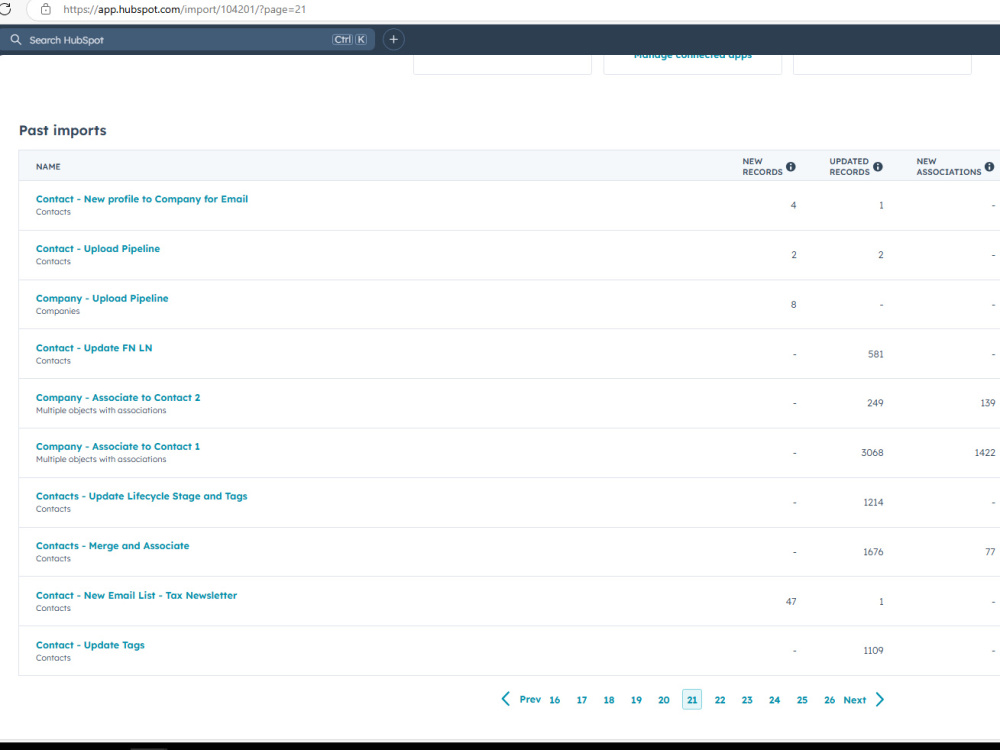
Task: Click updated records value 3068
Action: [x=872, y=452]
